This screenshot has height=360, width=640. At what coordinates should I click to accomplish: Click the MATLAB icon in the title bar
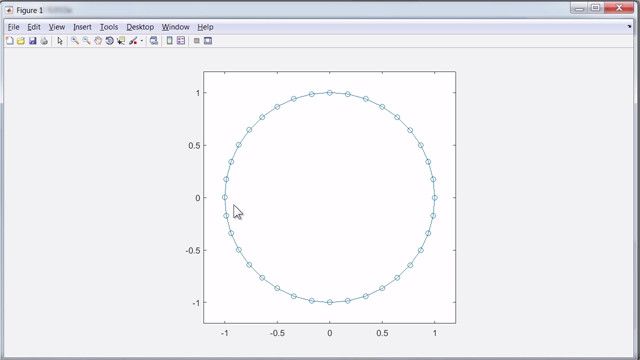[9, 10]
